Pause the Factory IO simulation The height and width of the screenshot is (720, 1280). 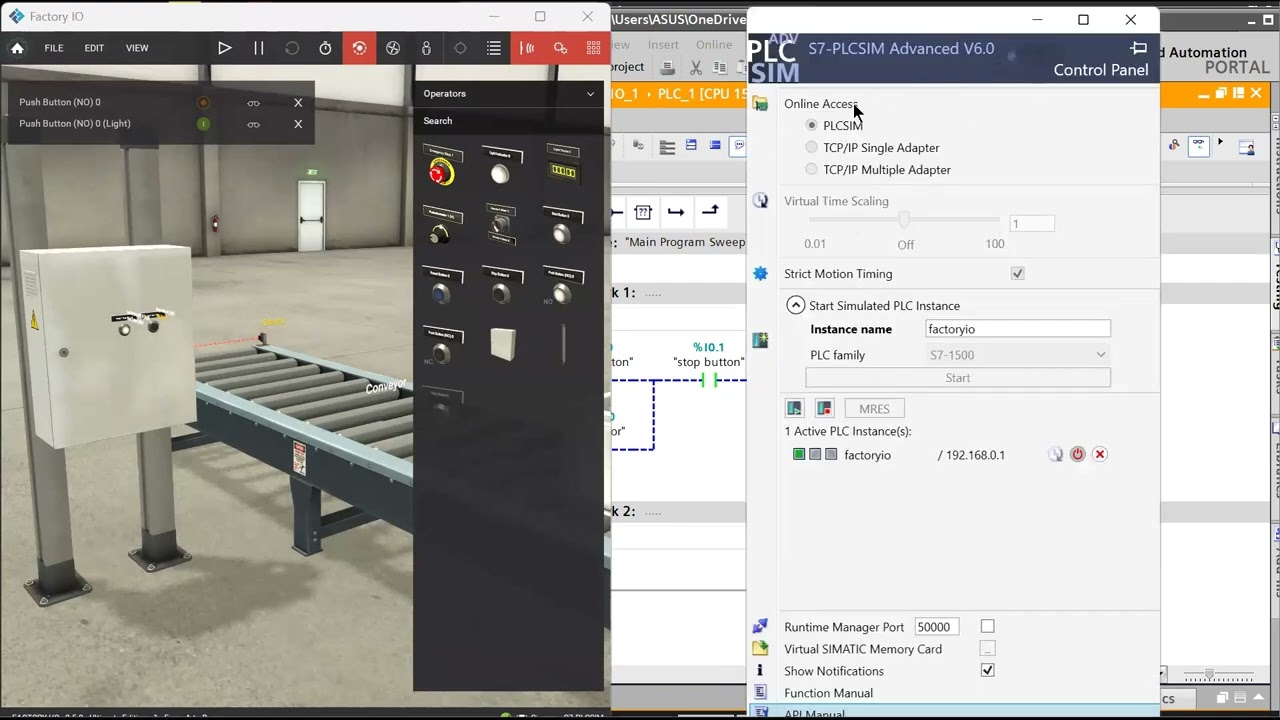tap(259, 48)
